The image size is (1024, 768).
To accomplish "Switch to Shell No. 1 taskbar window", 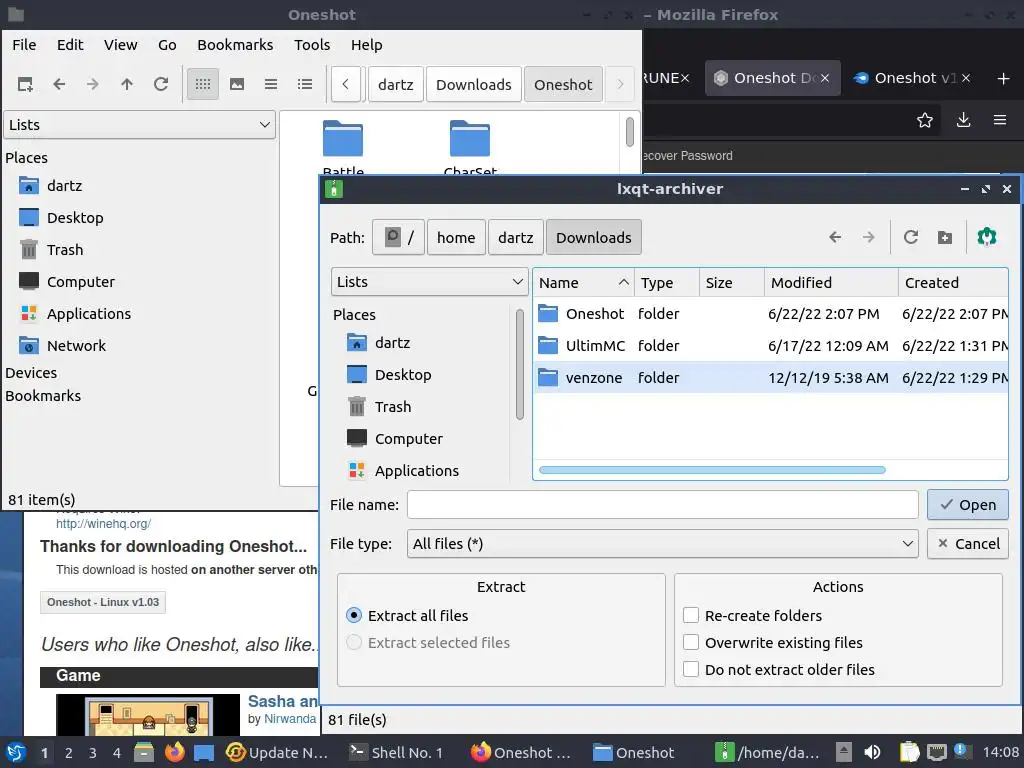I will click(396, 752).
